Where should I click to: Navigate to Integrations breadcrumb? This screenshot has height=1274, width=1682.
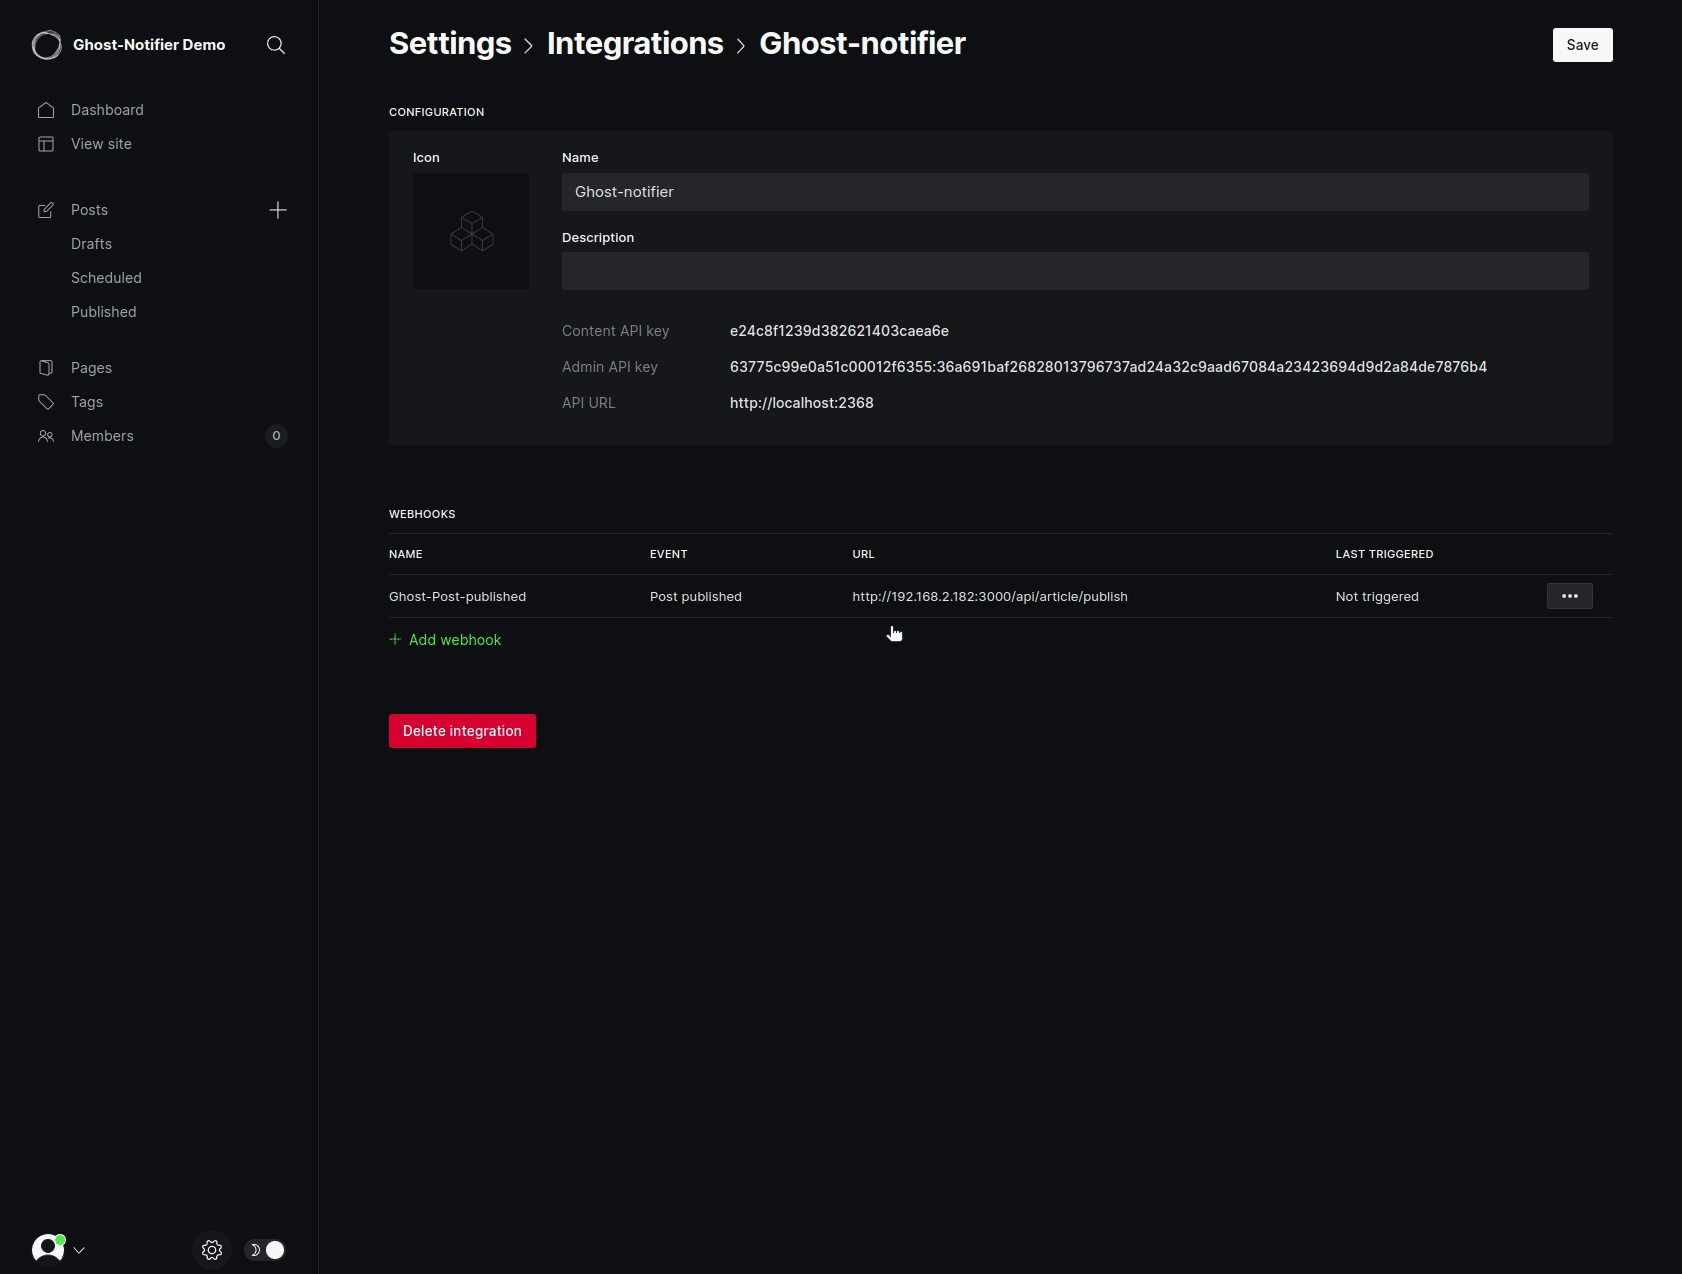click(x=635, y=44)
